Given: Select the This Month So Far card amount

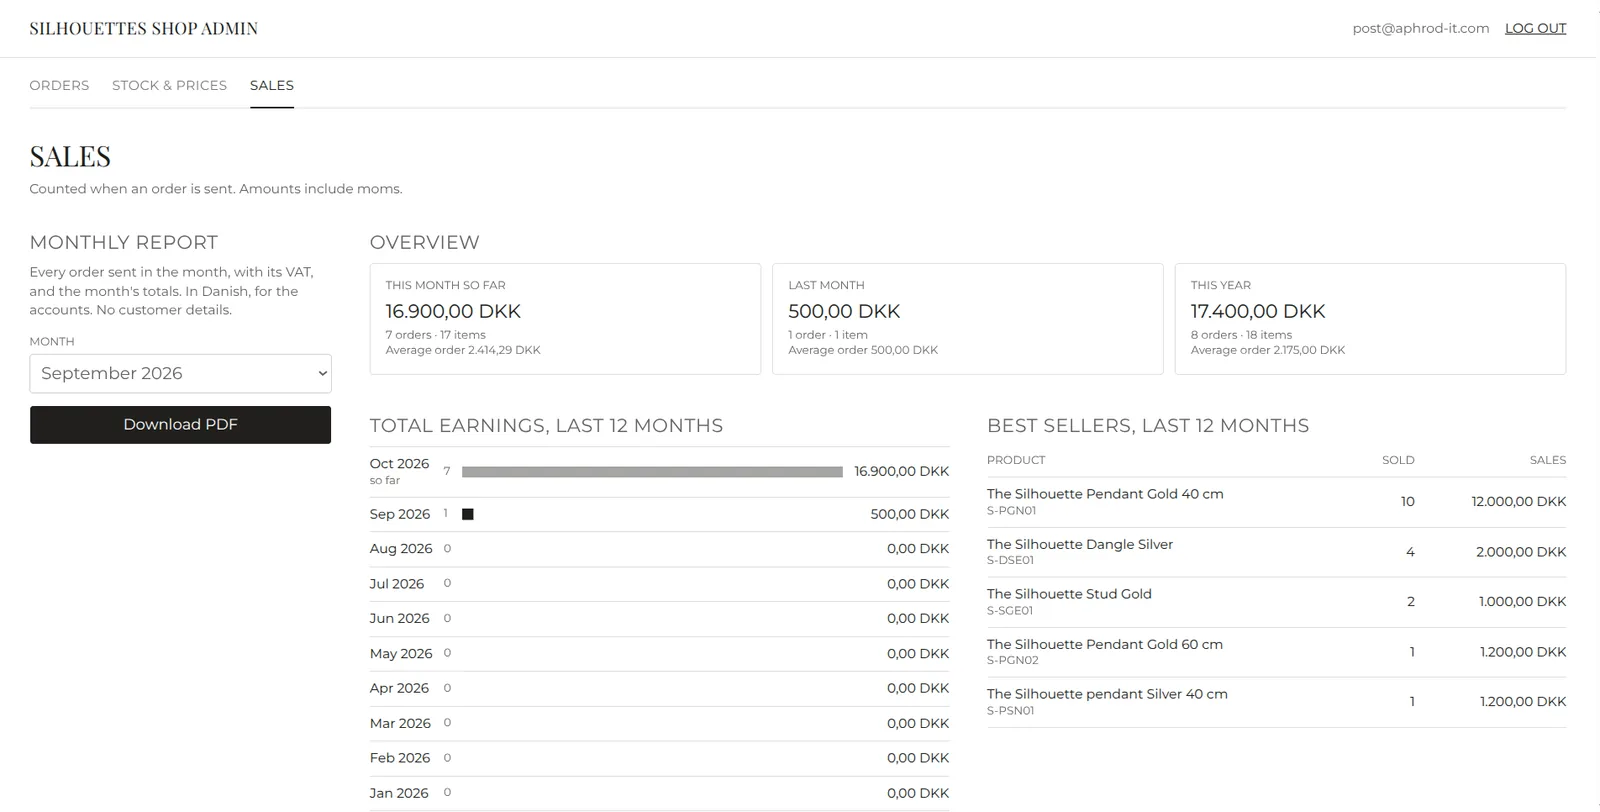Looking at the screenshot, I should [x=453, y=311].
